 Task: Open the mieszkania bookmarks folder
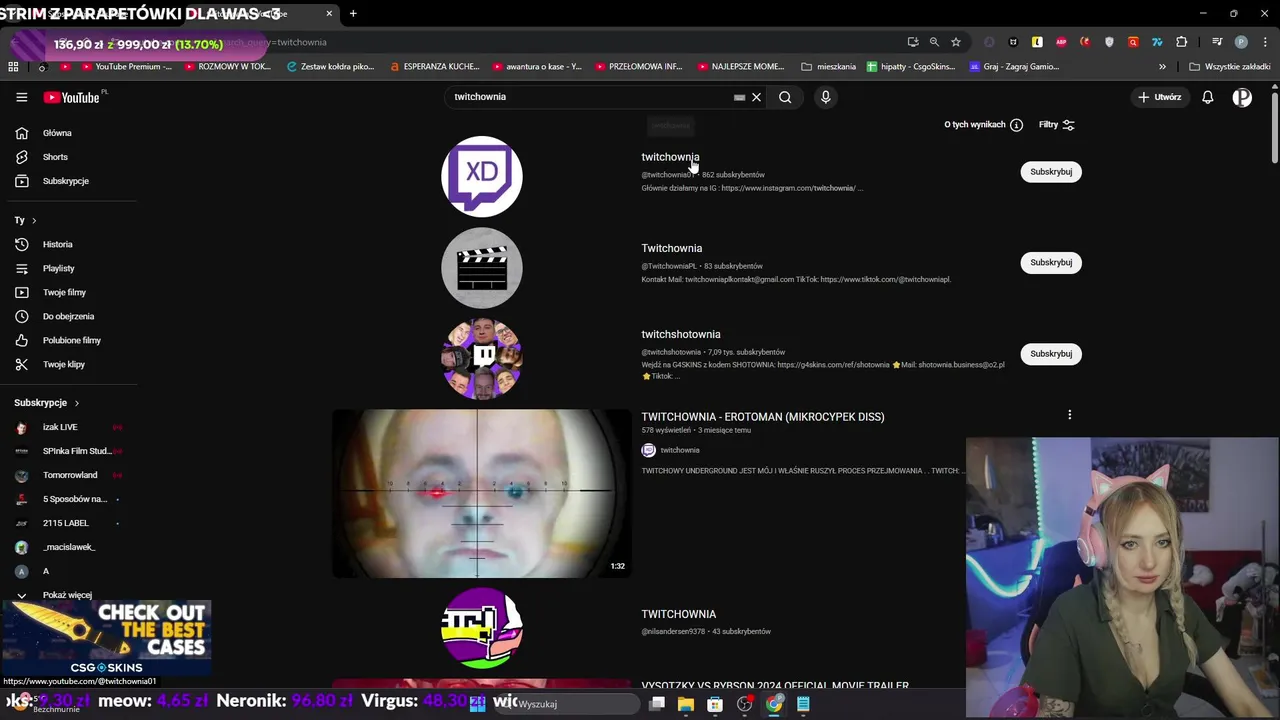828,67
